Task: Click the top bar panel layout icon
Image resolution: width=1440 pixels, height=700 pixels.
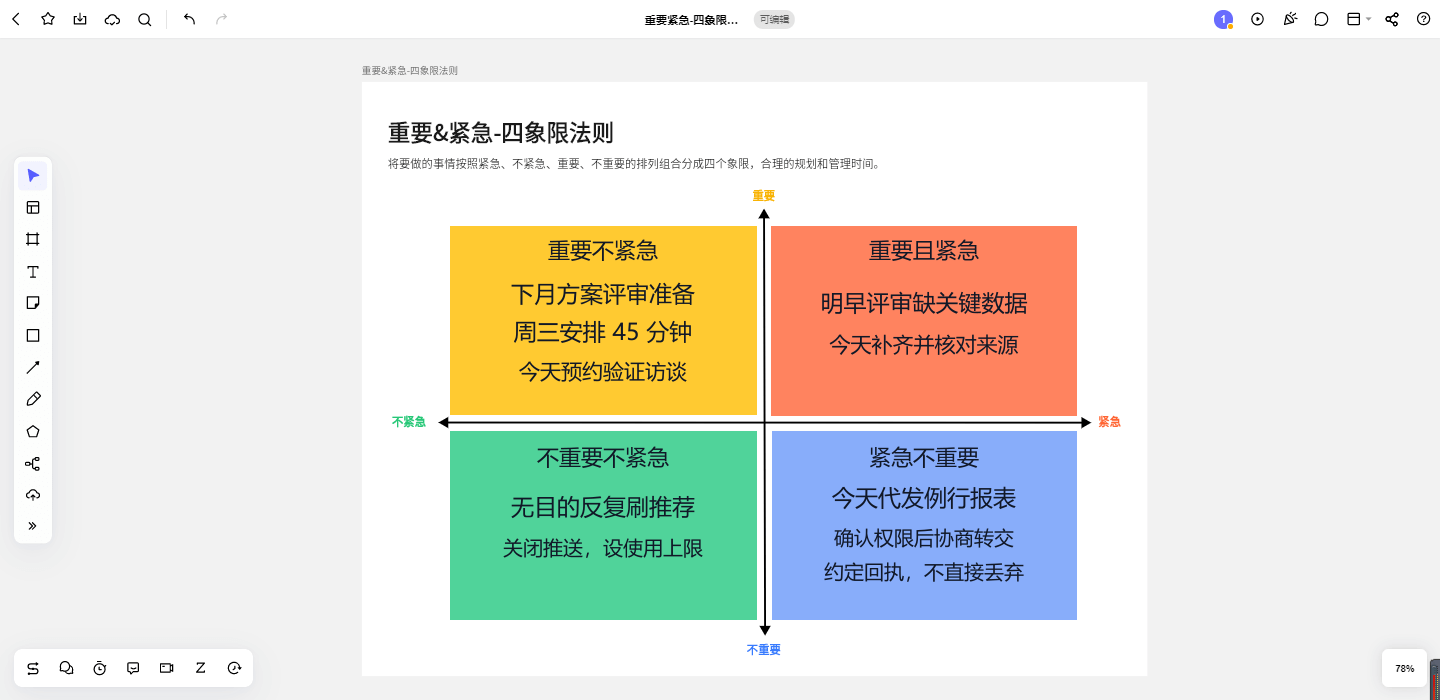Action: [x=1354, y=19]
